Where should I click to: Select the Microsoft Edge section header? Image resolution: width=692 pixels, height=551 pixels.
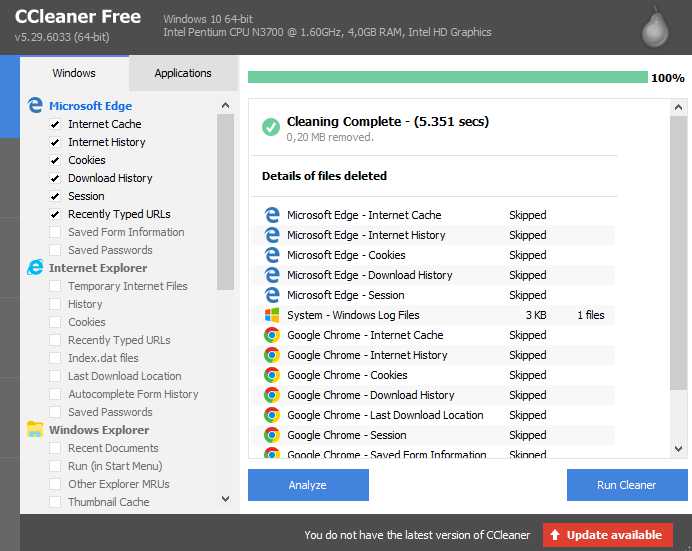coord(90,106)
